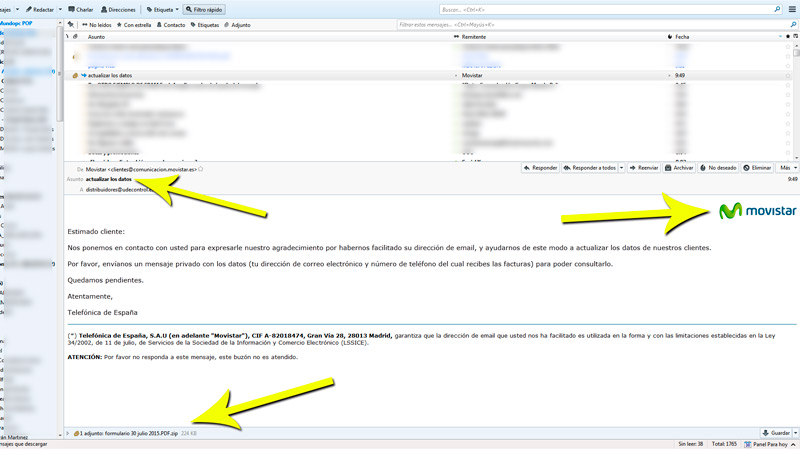This screenshot has width=800, height=449.
Task: Filter messages Con estrella
Action: click(x=135, y=24)
